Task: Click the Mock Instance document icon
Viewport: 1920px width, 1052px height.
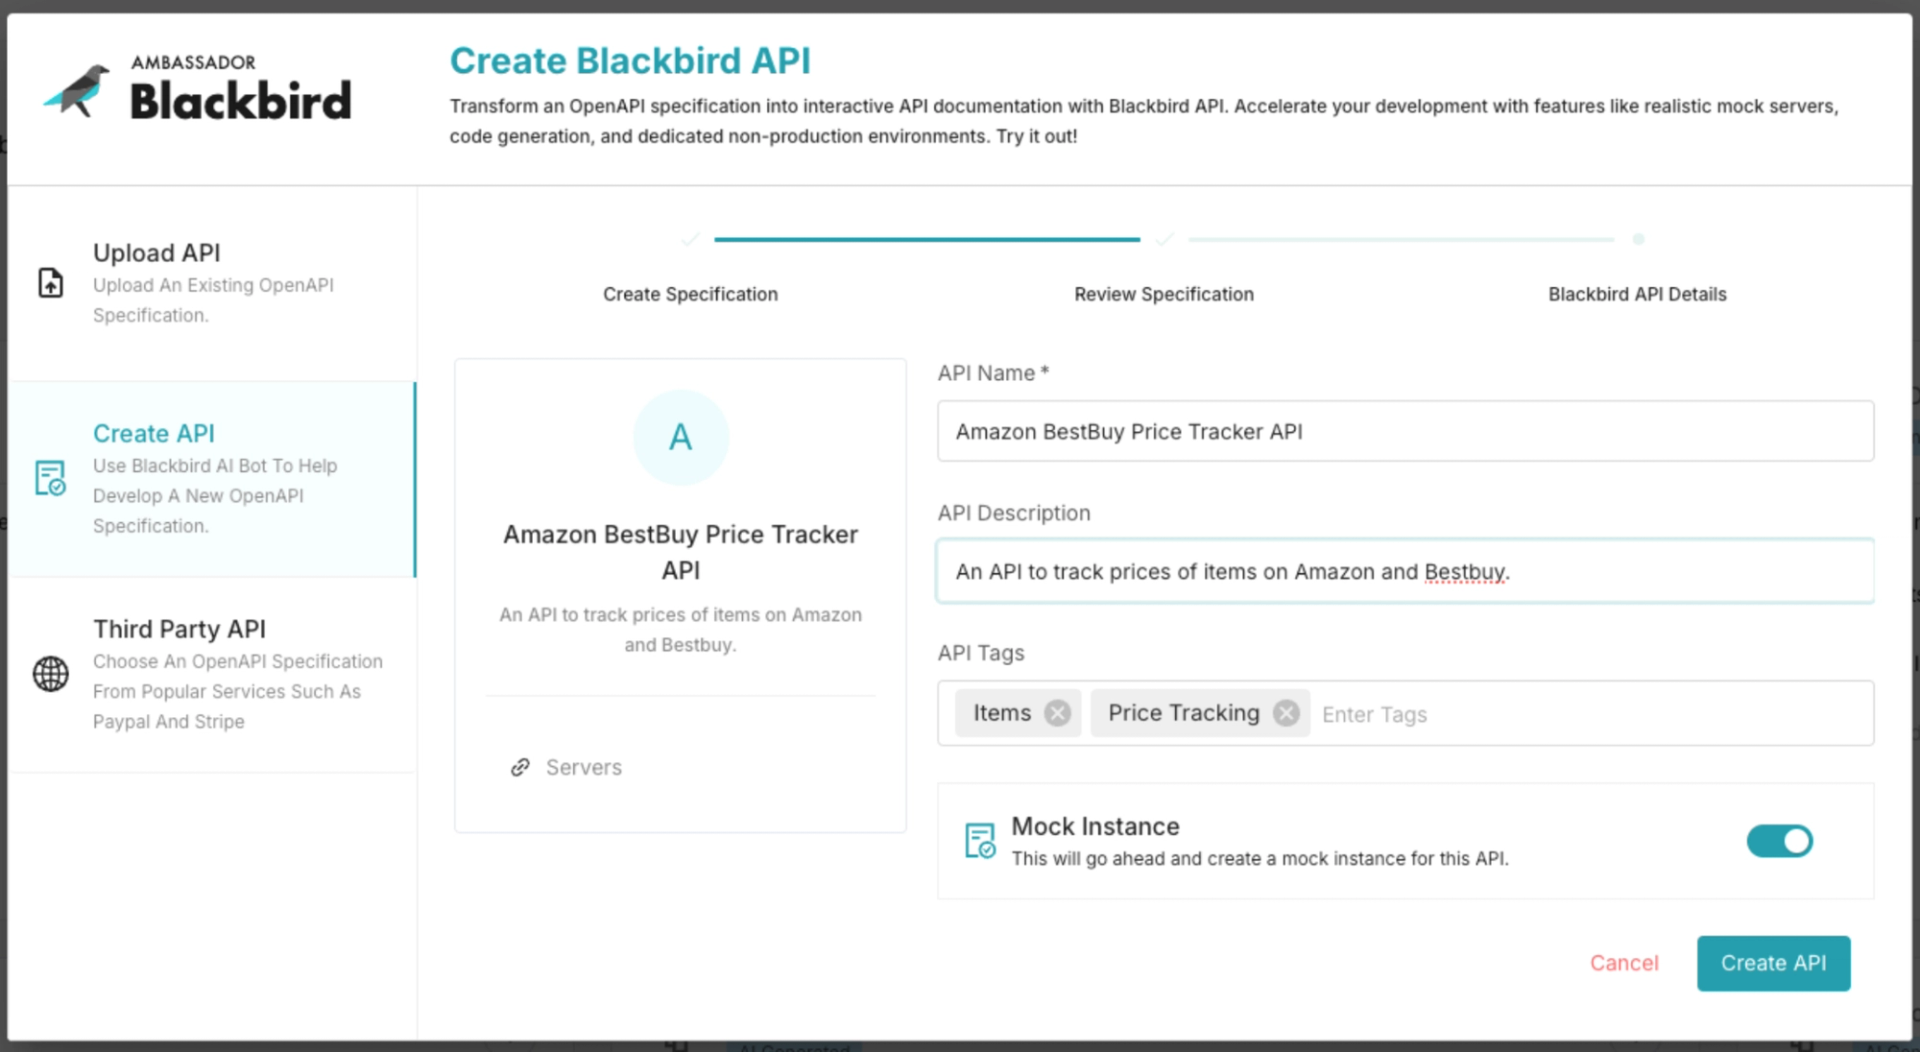Action: click(x=980, y=841)
